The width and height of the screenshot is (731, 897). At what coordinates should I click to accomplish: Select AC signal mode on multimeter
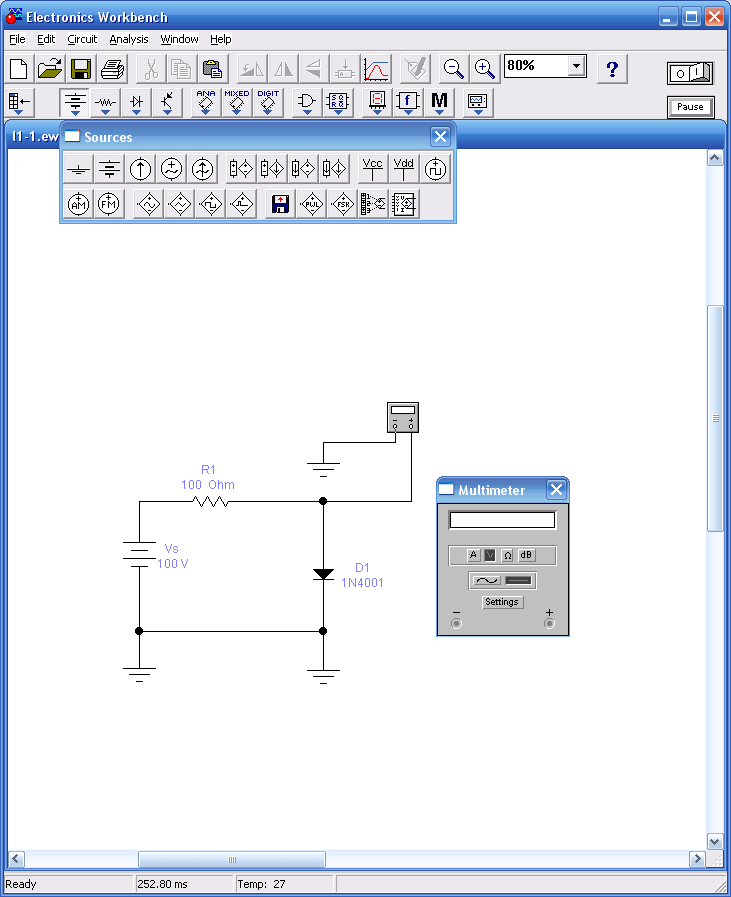(486, 581)
